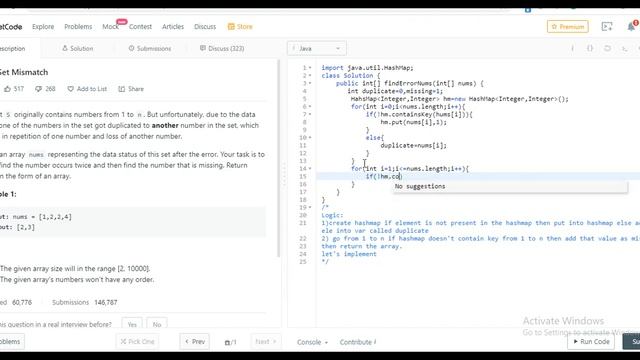Open the Articles menu item
Screen dimensions: 640x360
[173, 27]
